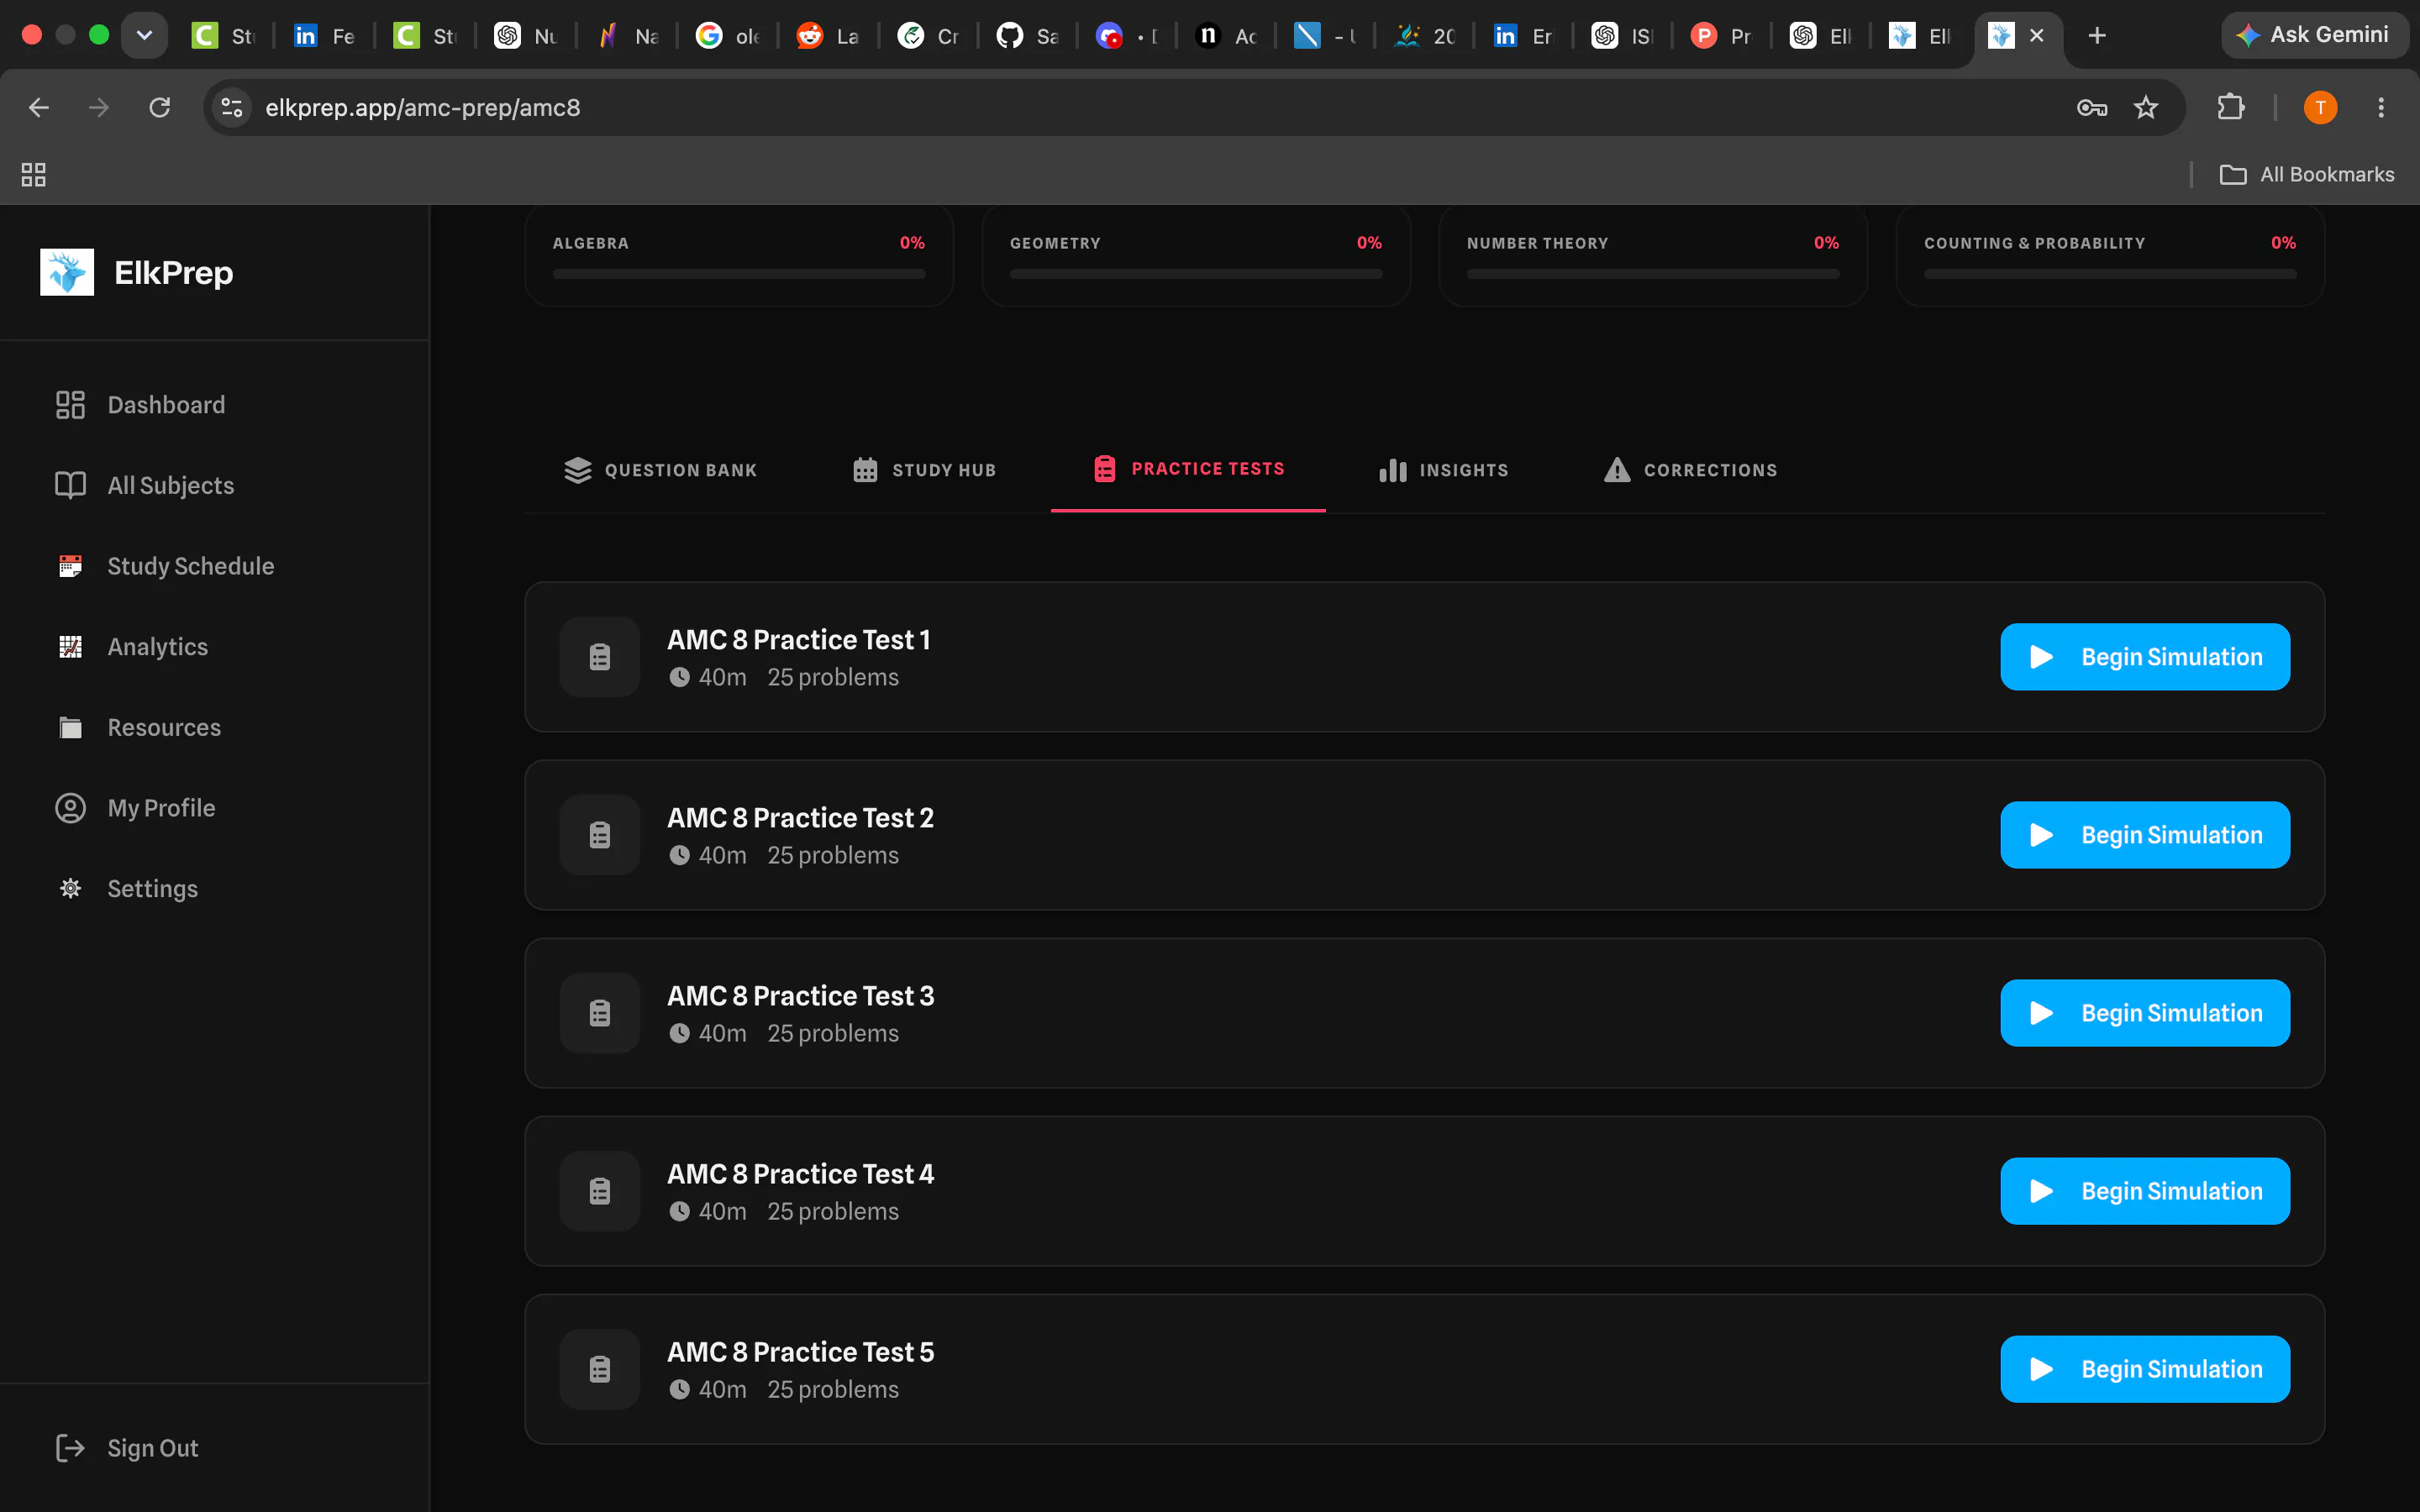Switch to the Google search tab
This screenshot has height=1512, width=2420.
click(727, 36)
